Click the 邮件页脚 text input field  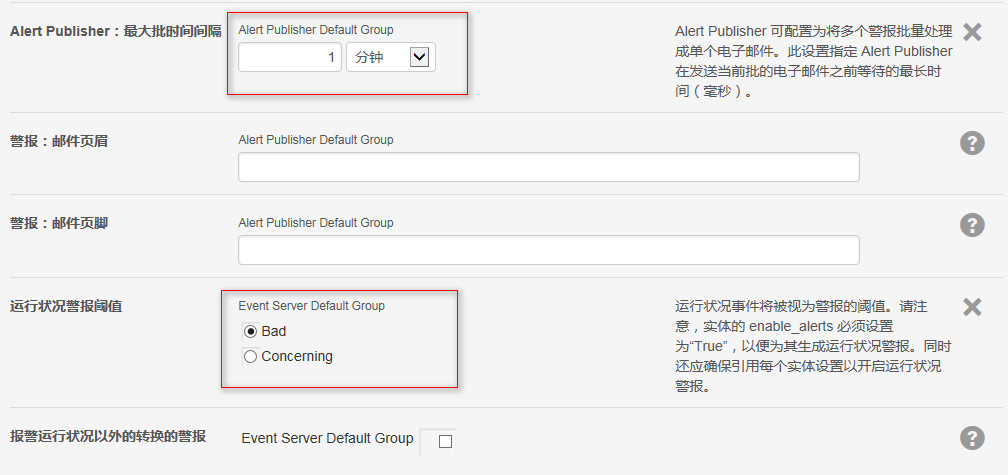point(548,250)
